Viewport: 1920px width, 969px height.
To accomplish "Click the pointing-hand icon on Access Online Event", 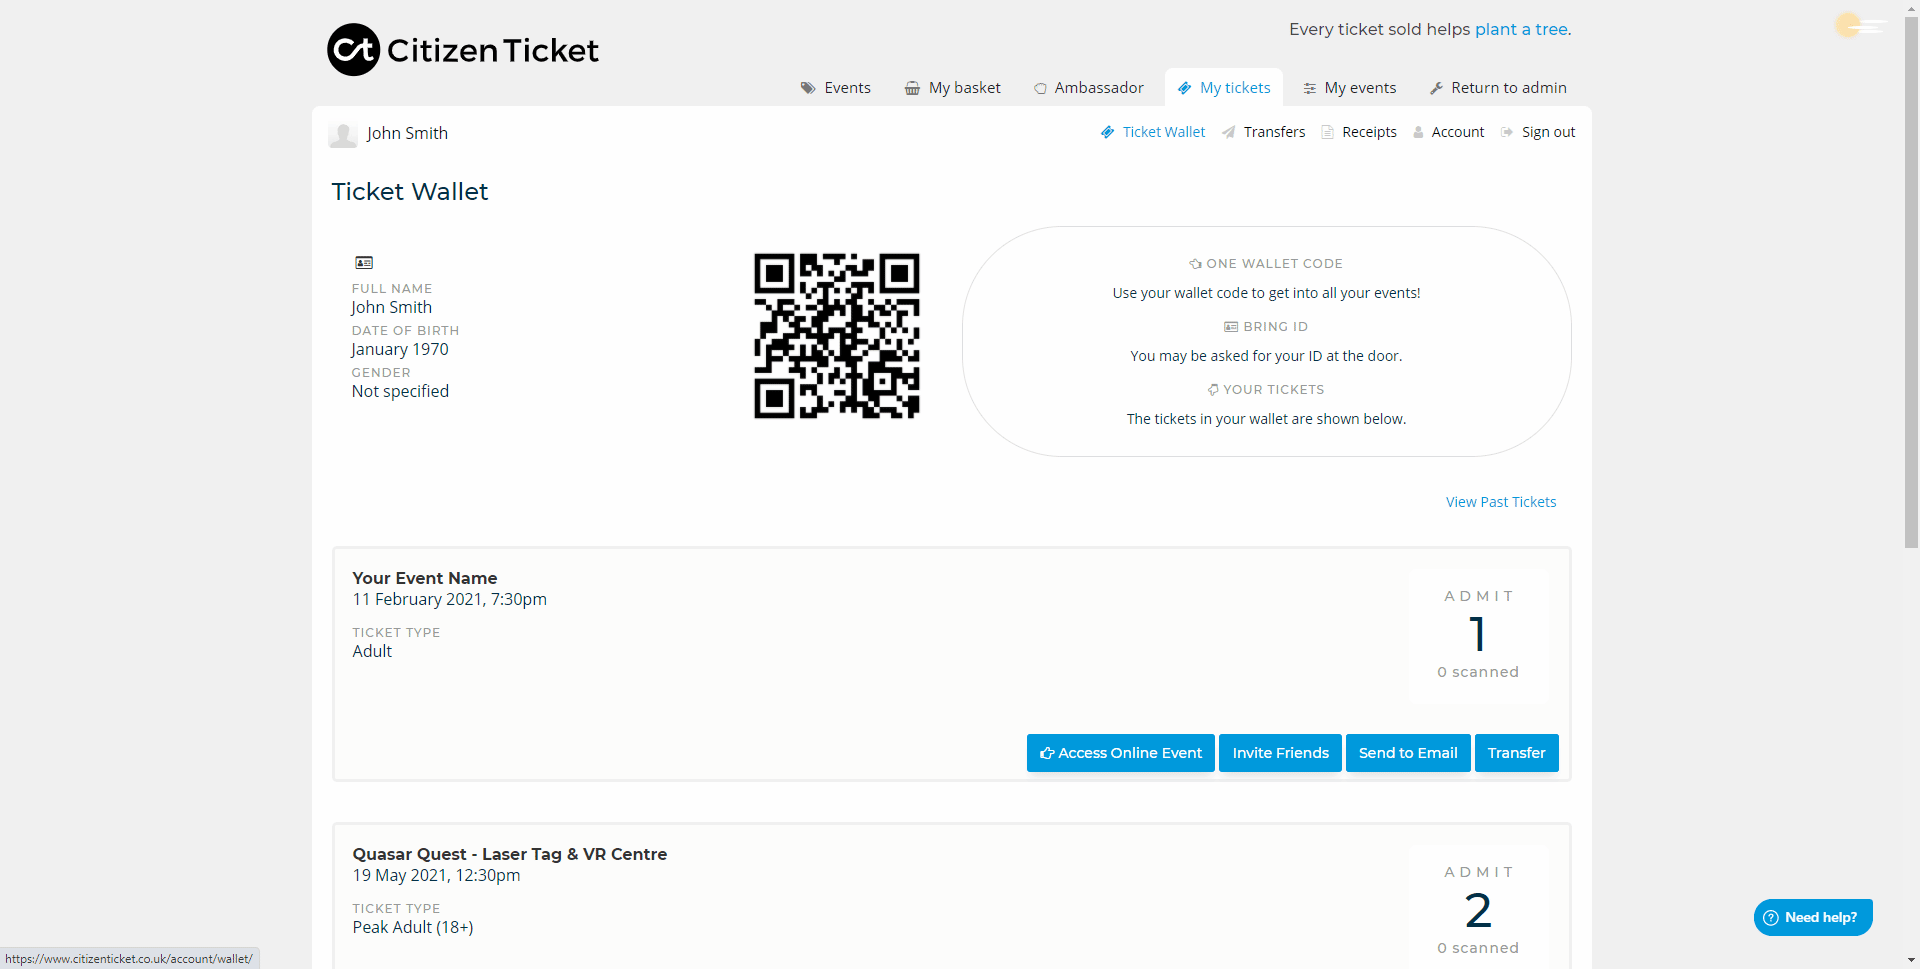I will point(1047,753).
